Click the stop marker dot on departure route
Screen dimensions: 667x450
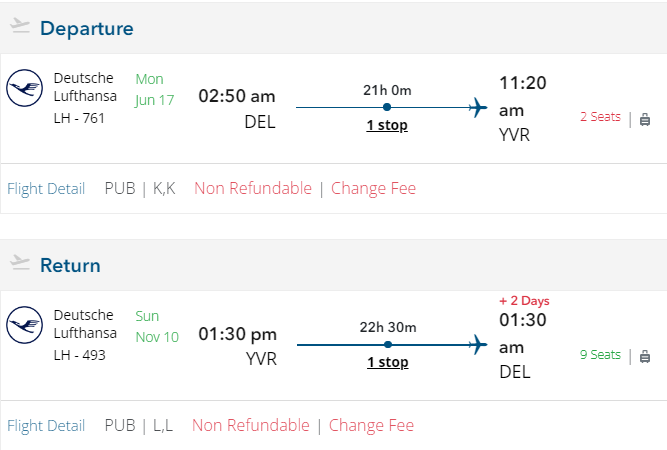(387, 107)
